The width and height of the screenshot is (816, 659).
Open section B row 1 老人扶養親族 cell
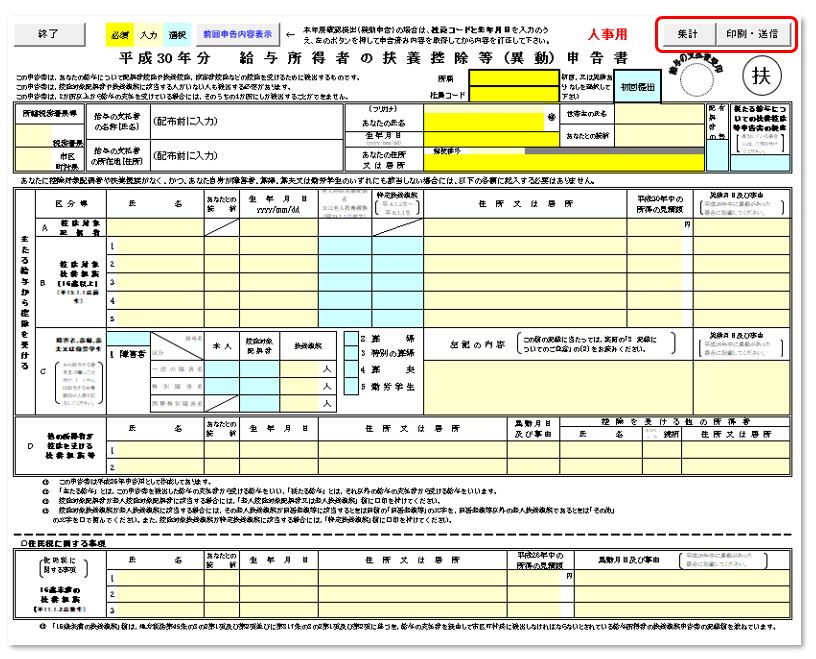click(x=345, y=246)
